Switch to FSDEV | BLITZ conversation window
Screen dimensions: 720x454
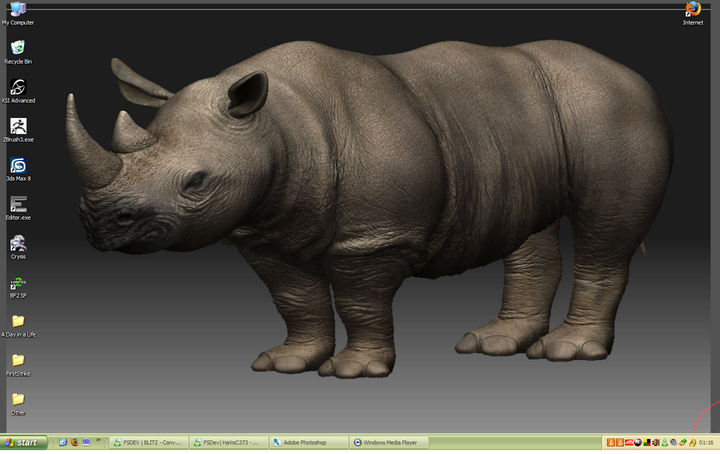(149, 443)
